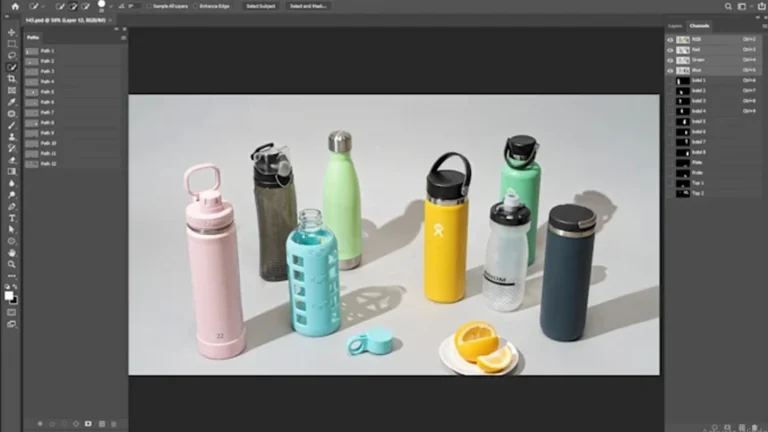This screenshot has width=768, height=432.
Task: Collapse the Paths panel with double arrows
Action: [x=117, y=29]
